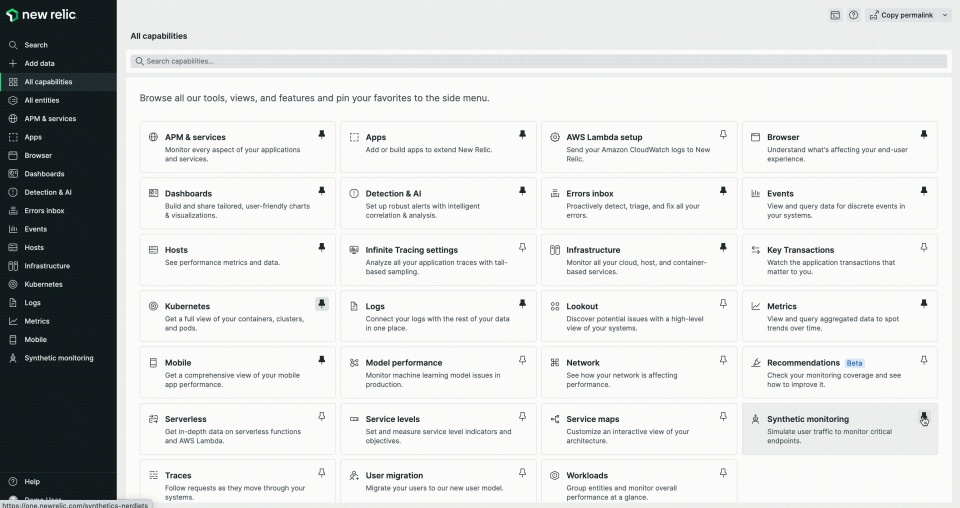This screenshot has width=960, height=508.
Task: Pin the Key Transactions card
Action: 924,247
